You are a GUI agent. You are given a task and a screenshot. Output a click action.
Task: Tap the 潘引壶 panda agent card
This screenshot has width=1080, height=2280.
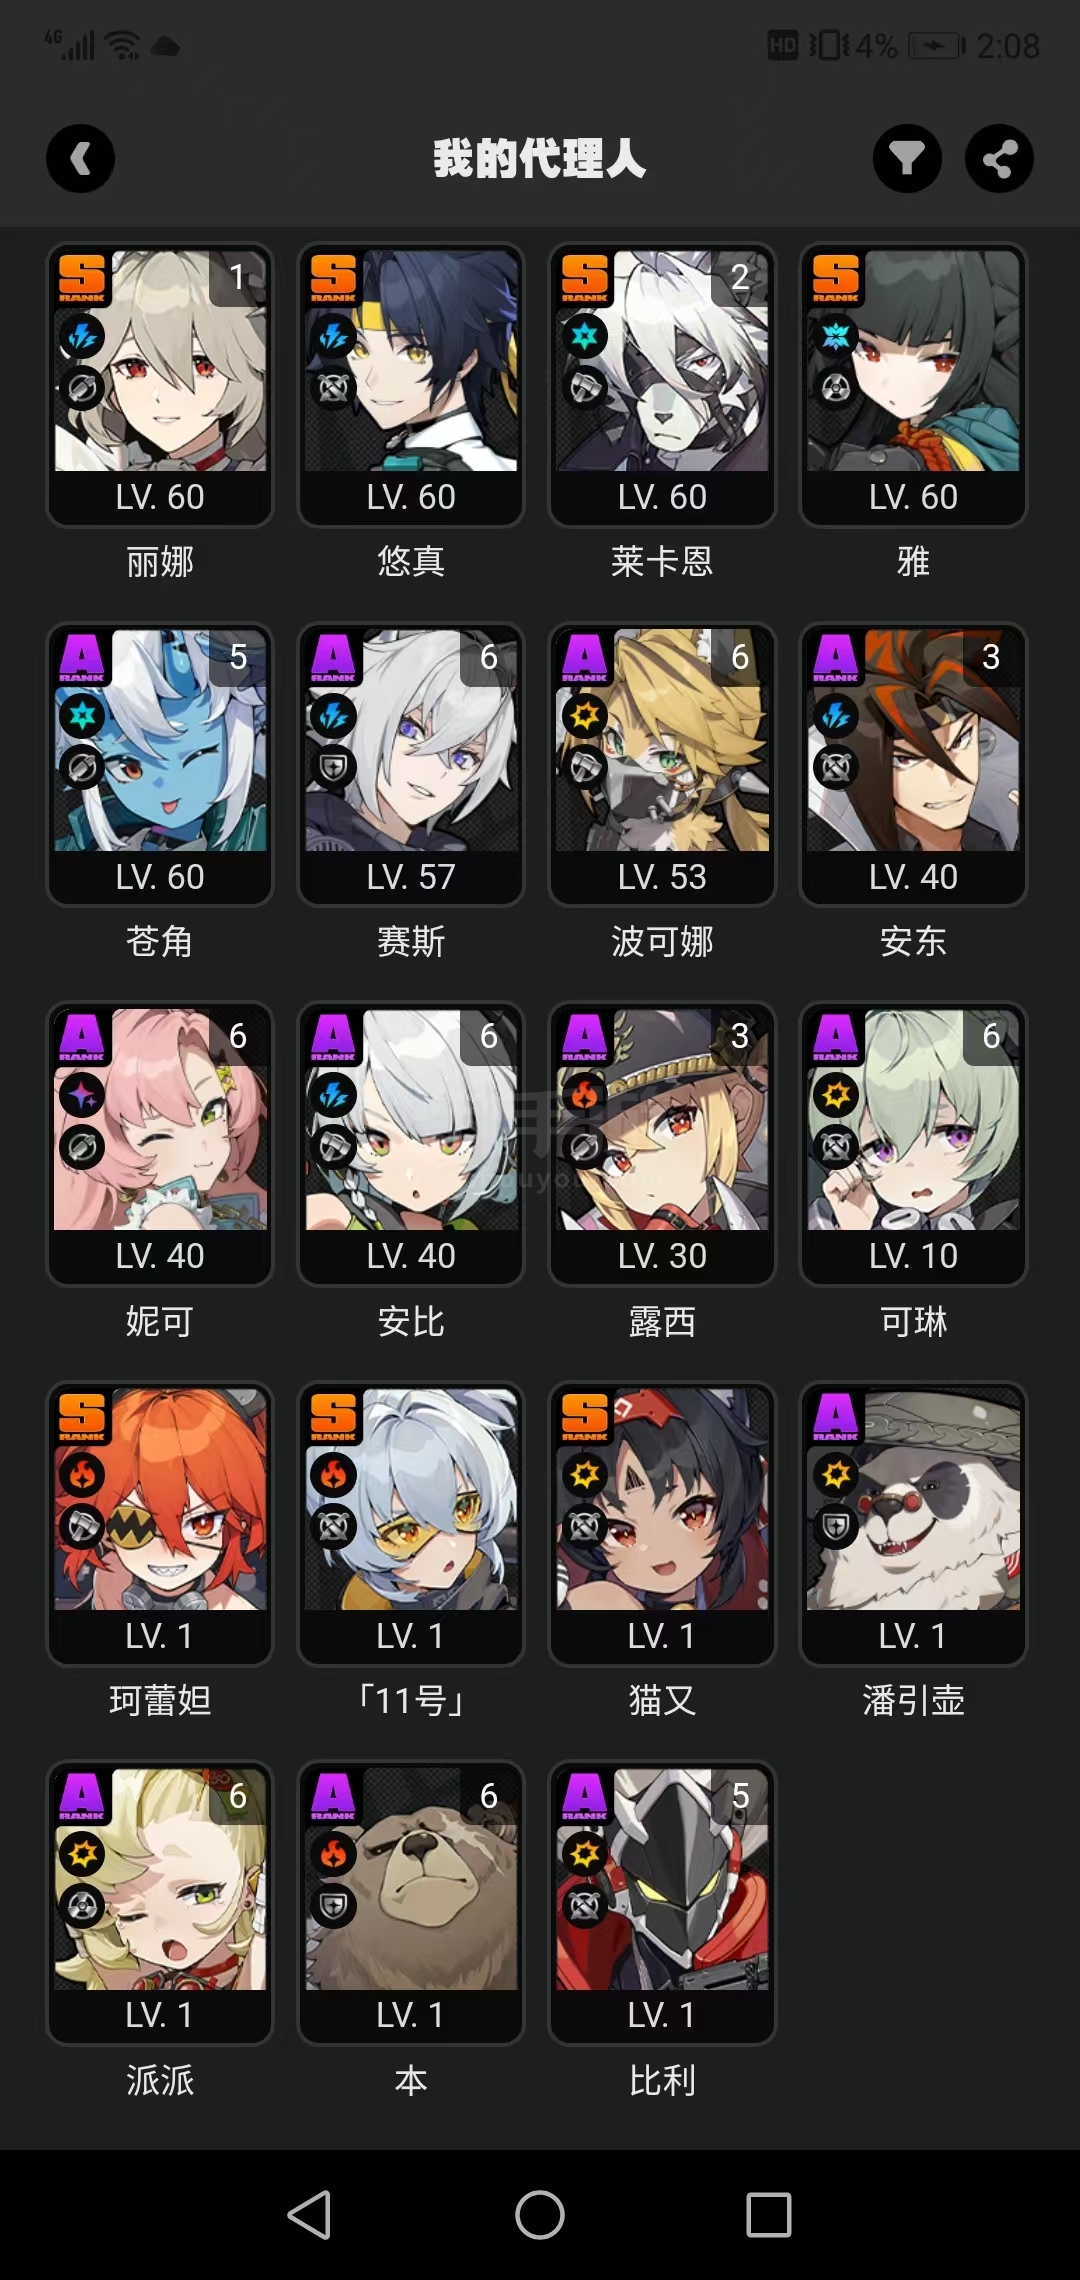click(x=913, y=1524)
